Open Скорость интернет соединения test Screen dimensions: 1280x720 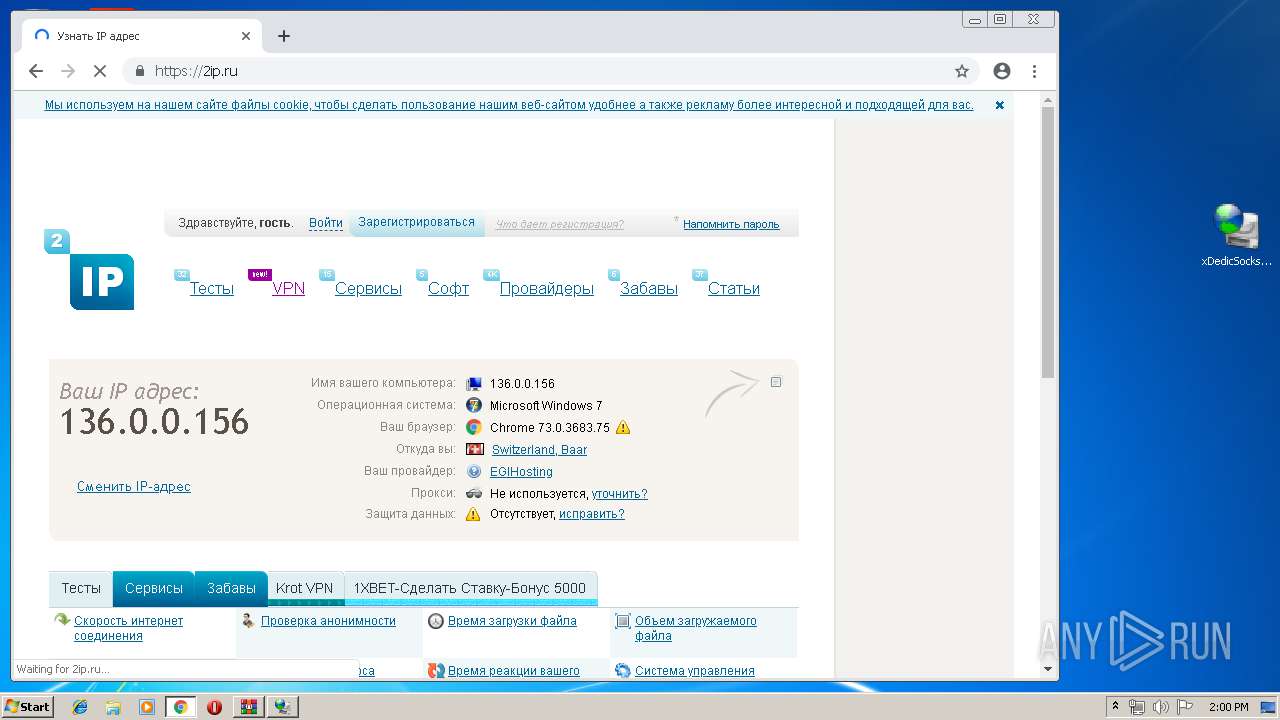[128, 628]
